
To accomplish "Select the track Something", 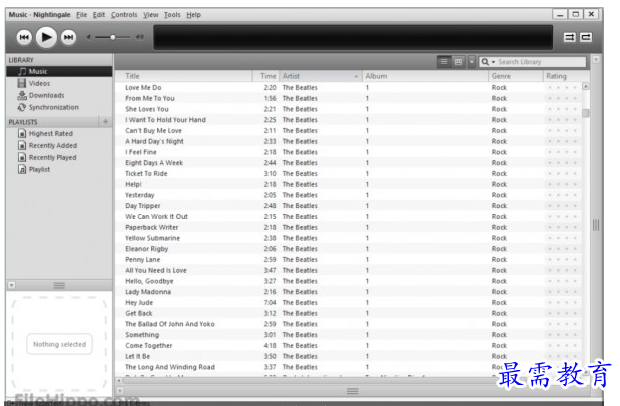I will tap(349, 335).
